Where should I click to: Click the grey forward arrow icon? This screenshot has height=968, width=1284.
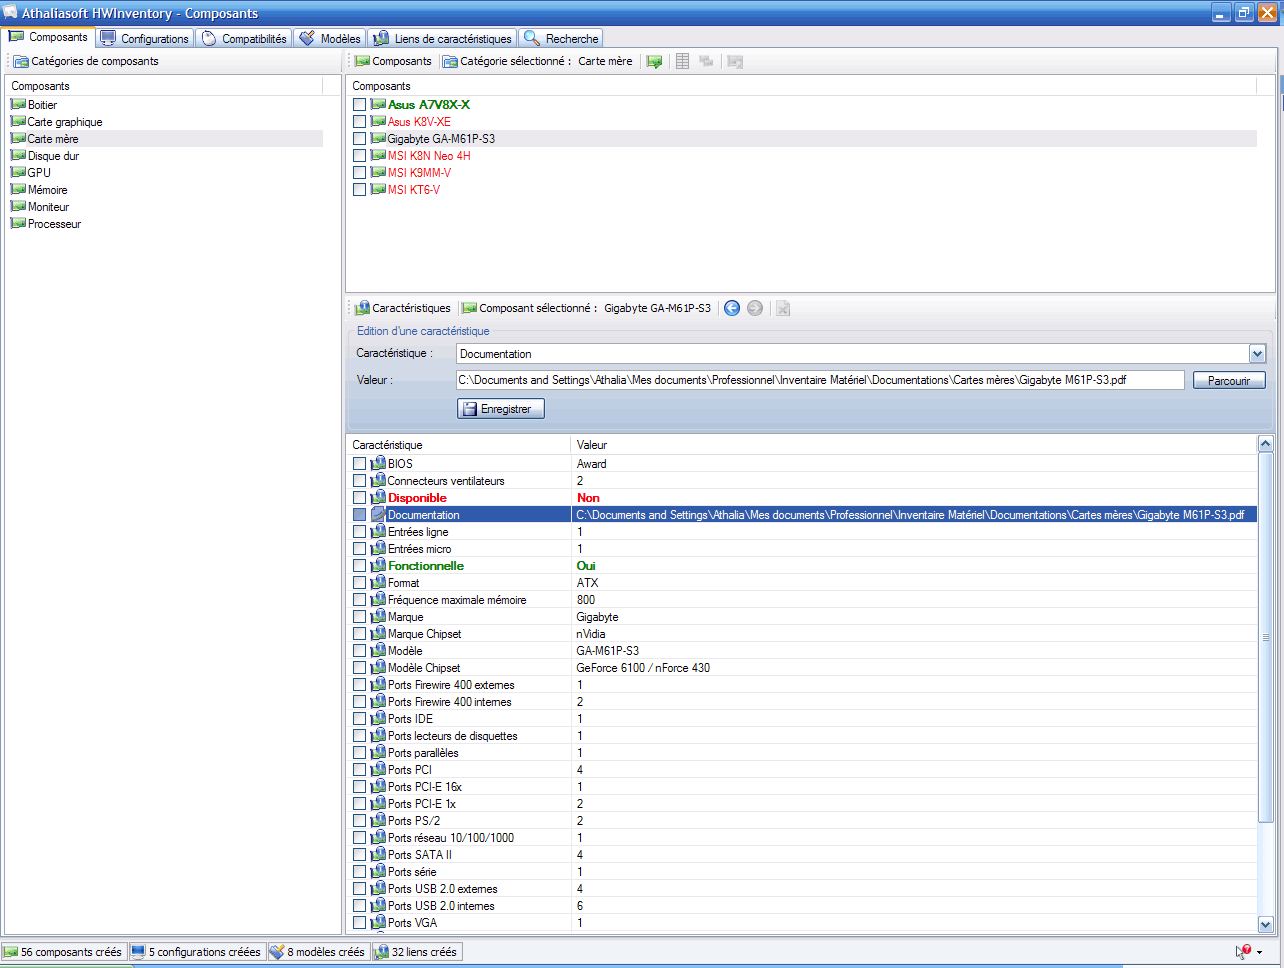[x=755, y=308]
